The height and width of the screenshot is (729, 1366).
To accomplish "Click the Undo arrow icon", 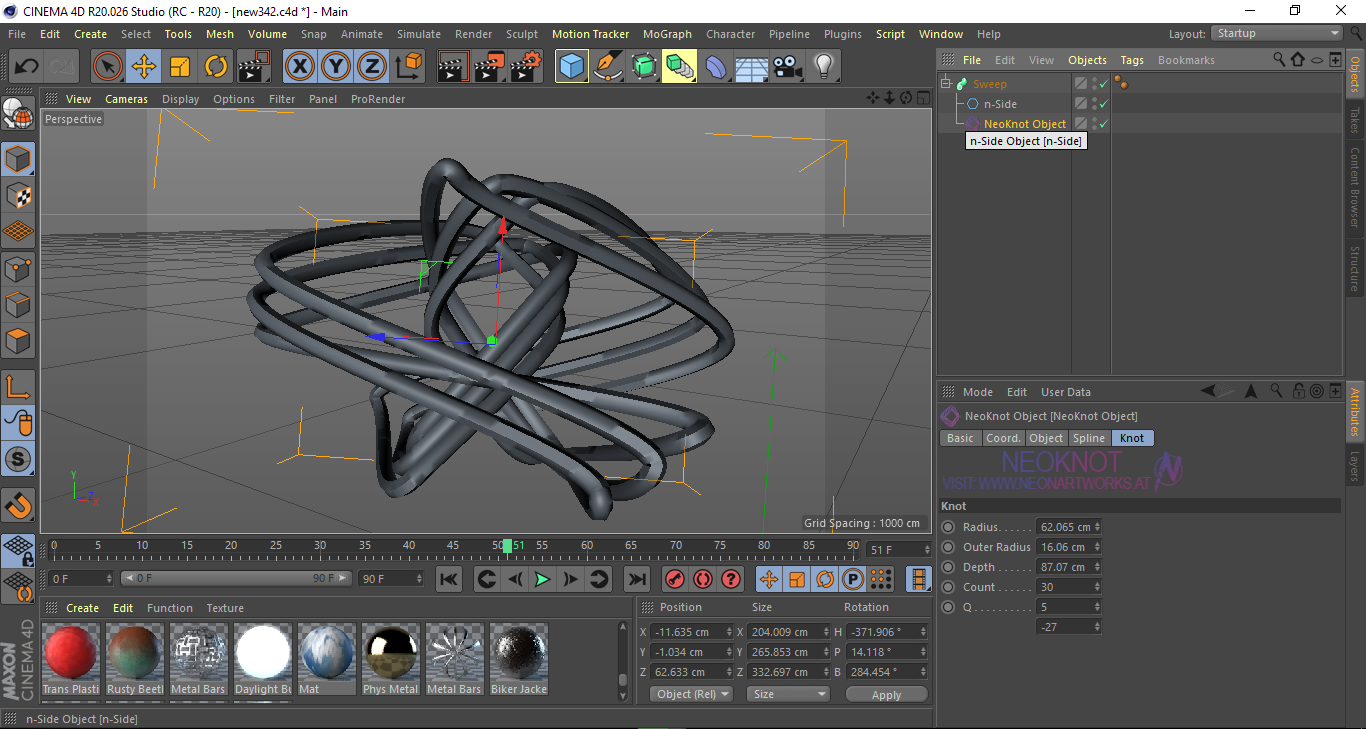I will [x=27, y=67].
